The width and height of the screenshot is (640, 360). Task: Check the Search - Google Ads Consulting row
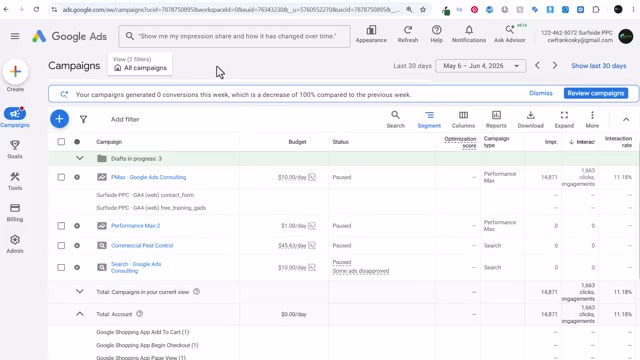pos(61,267)
